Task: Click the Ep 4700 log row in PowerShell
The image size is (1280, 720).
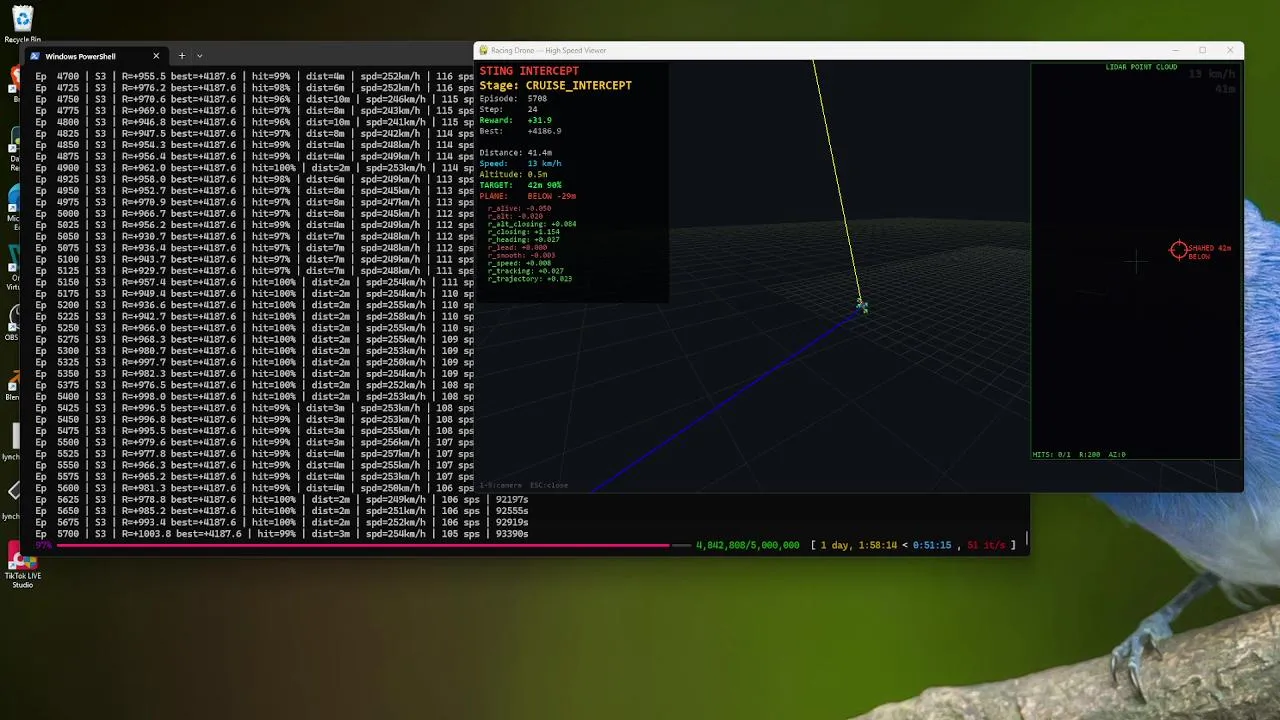Action: (255, 76)
